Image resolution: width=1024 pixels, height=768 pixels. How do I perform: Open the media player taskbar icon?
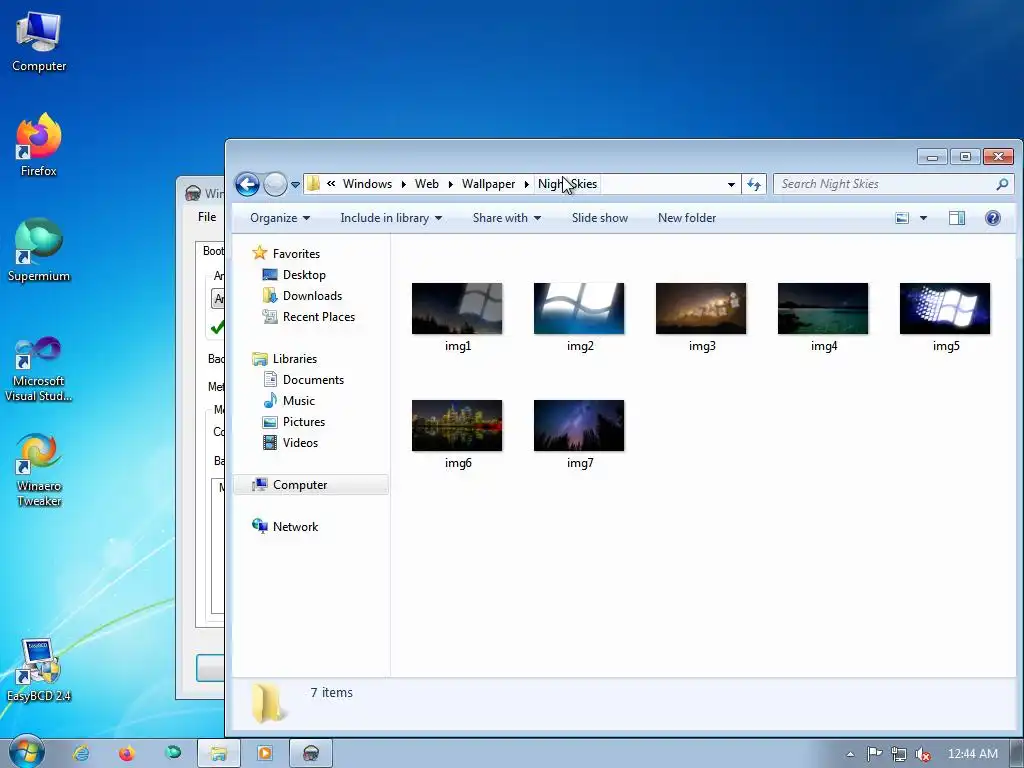pyautogui.click(x=264, y=753)
